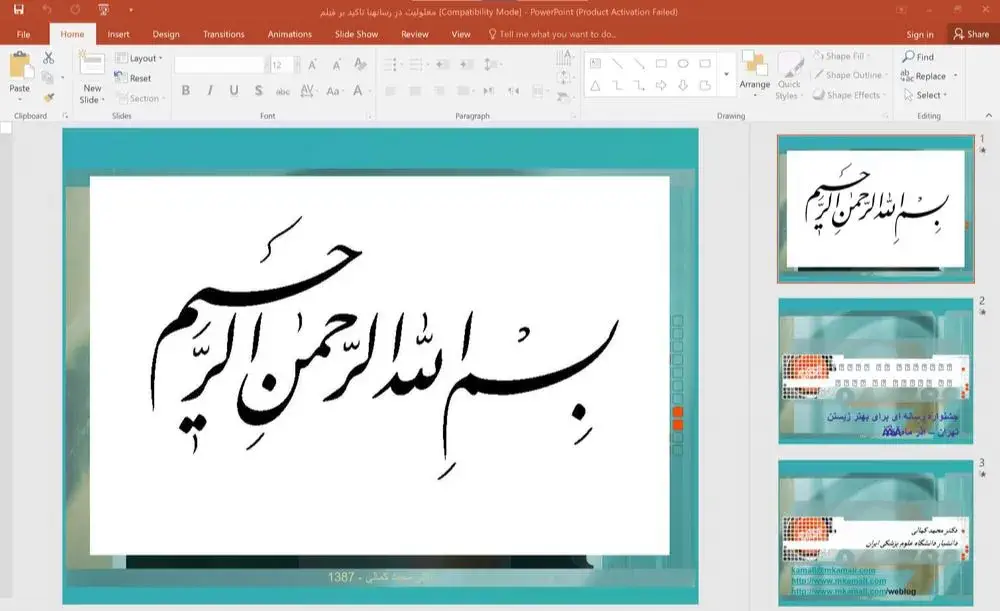Click the Sign in link

click(x=919, y=34)
